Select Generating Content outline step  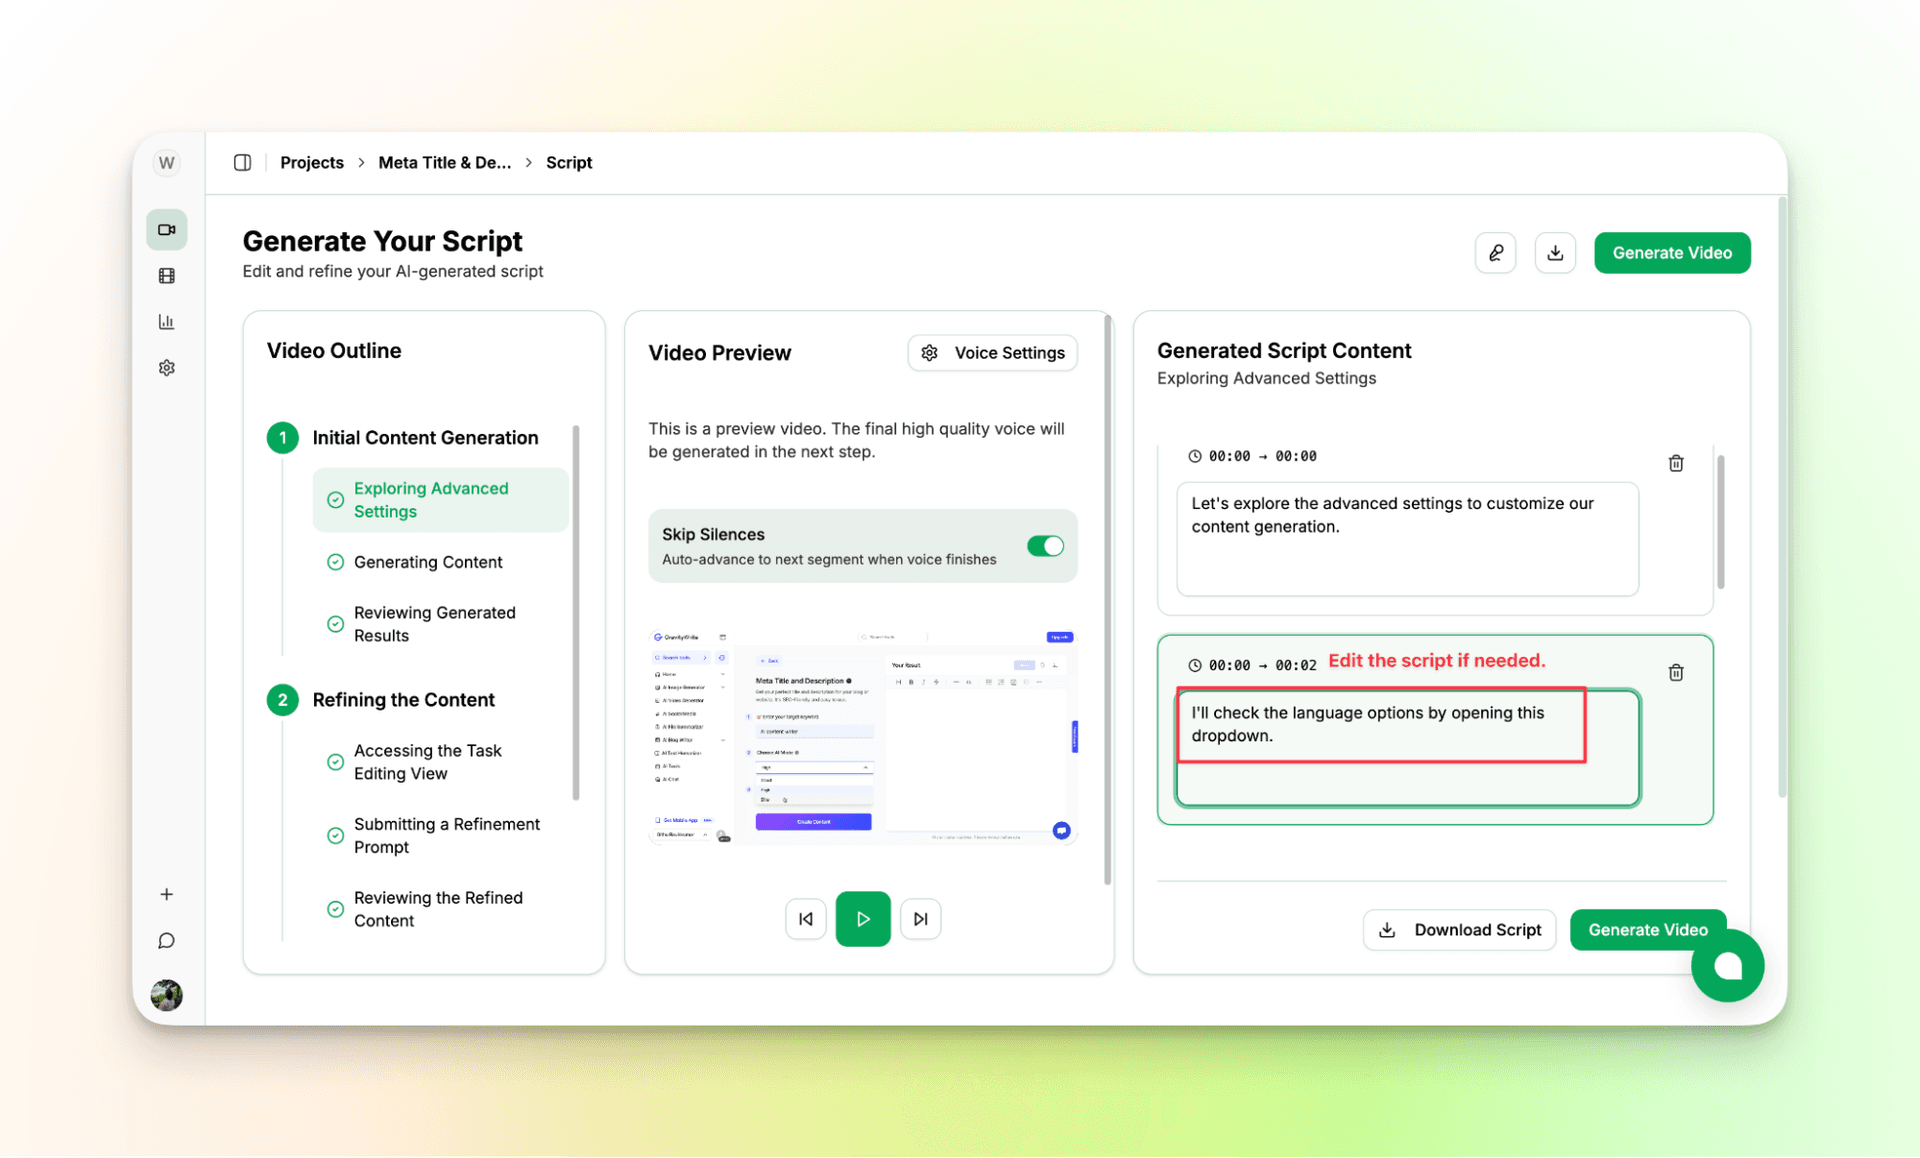[x=428, y=562]
